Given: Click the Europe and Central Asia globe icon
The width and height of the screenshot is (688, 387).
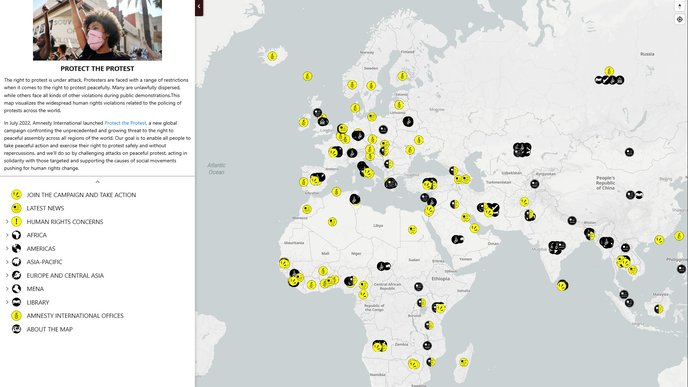Looking at the screenshot, I should [16, 275].
